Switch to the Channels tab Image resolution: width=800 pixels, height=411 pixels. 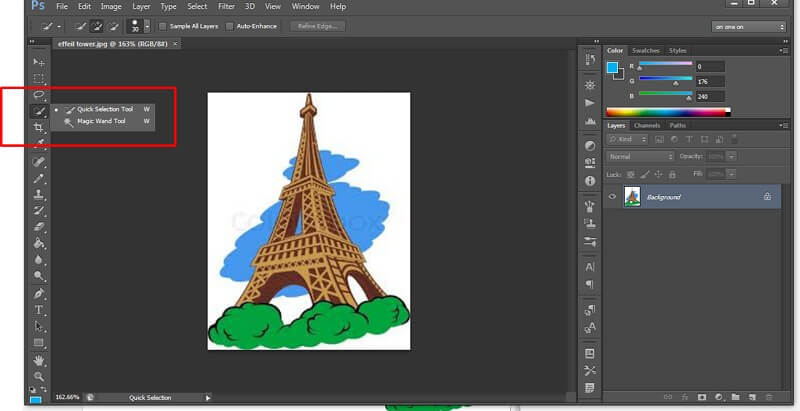[x=647, y=125]
